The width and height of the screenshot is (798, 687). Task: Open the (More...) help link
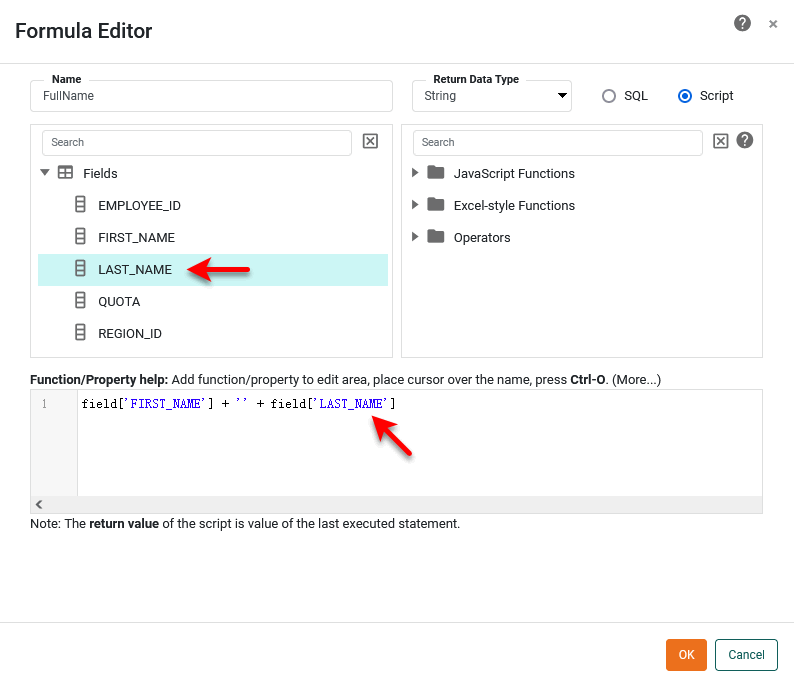[x=636, y=380]
